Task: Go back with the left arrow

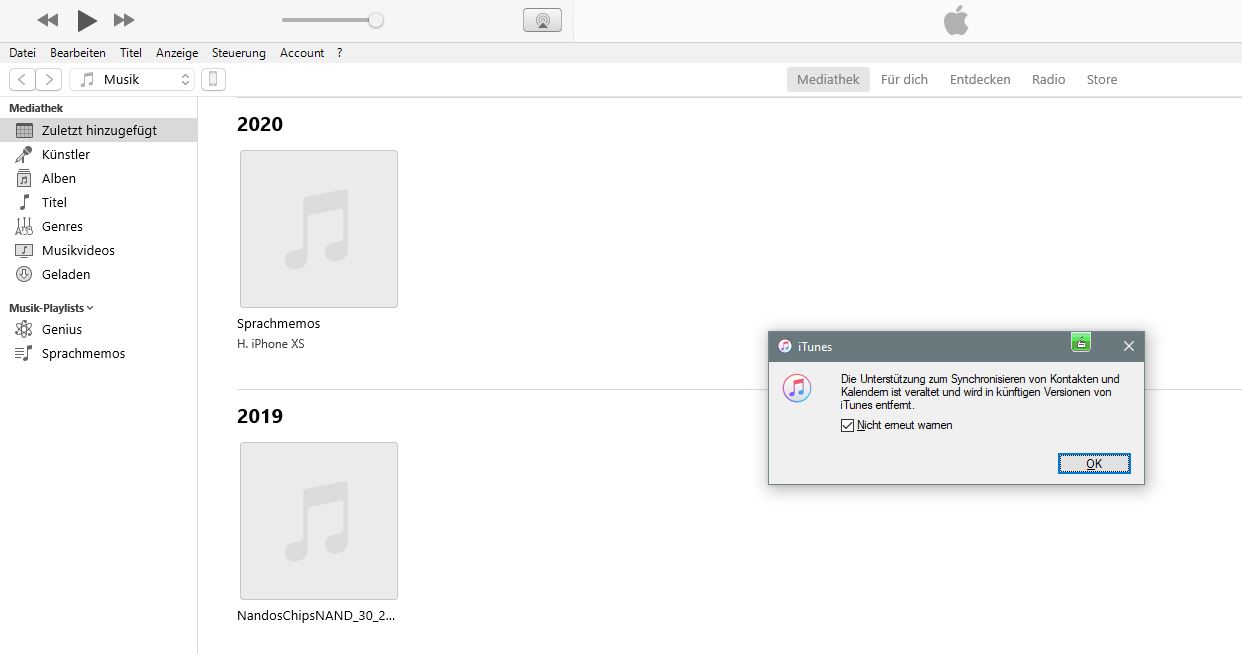Action: click(x=22, y=79)
